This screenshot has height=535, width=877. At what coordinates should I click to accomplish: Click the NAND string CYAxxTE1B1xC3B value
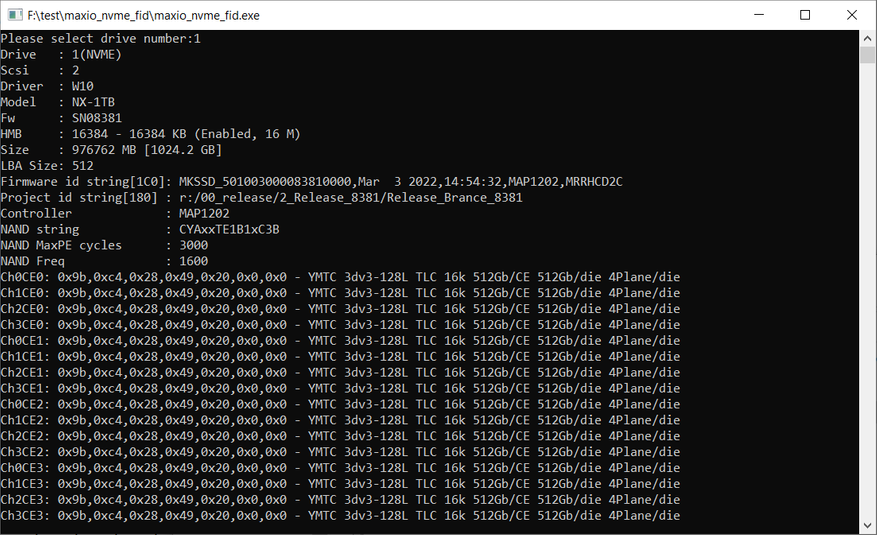[x=229, y=230]
